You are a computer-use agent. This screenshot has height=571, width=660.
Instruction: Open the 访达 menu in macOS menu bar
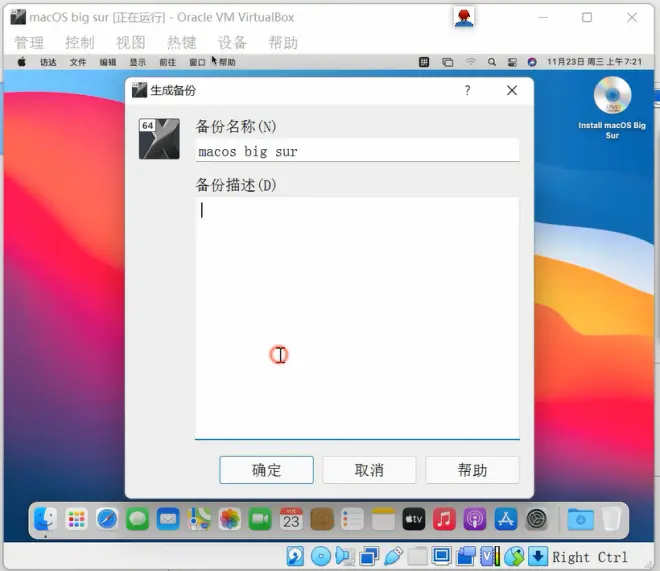pyautogui.click(x=48, y=62)
